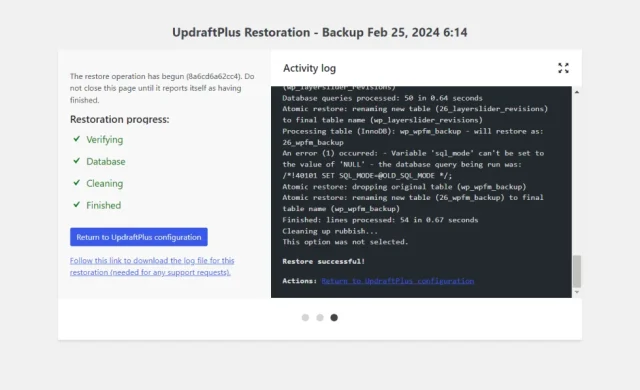Click the Restore successful! message
Image resolution: width=640 pixels, height=390 pixels.
324,261
